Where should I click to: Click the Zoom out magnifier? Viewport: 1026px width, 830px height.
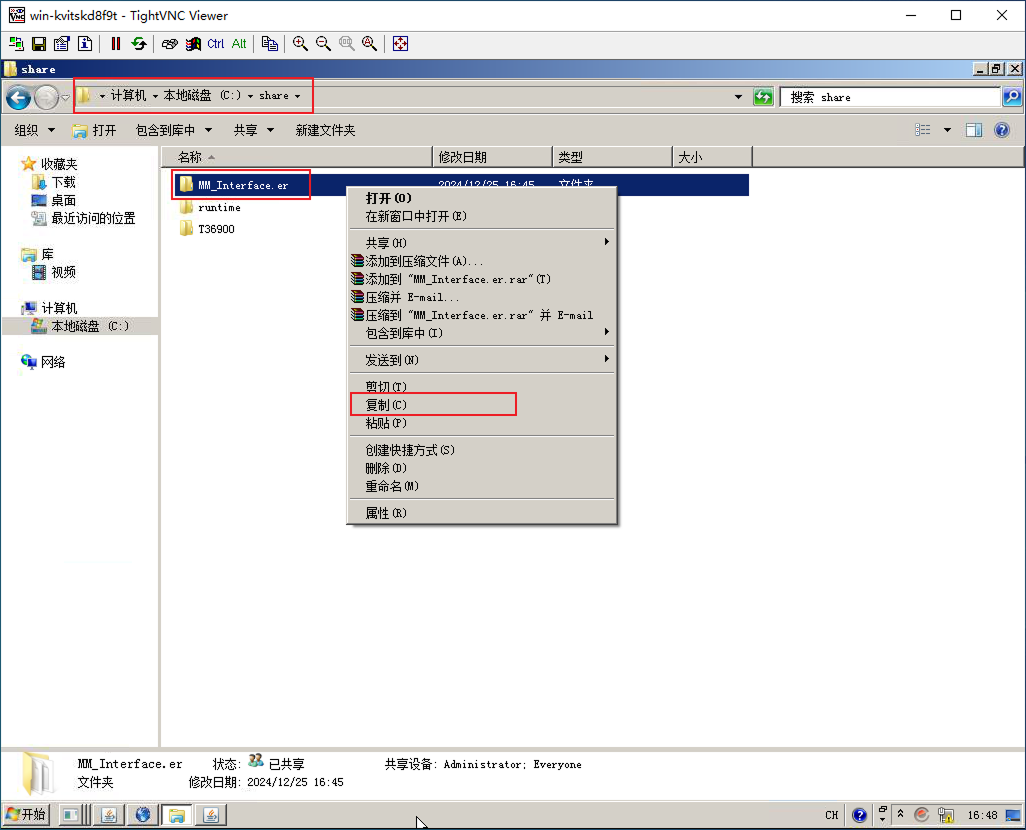click(x=323, y=44)
